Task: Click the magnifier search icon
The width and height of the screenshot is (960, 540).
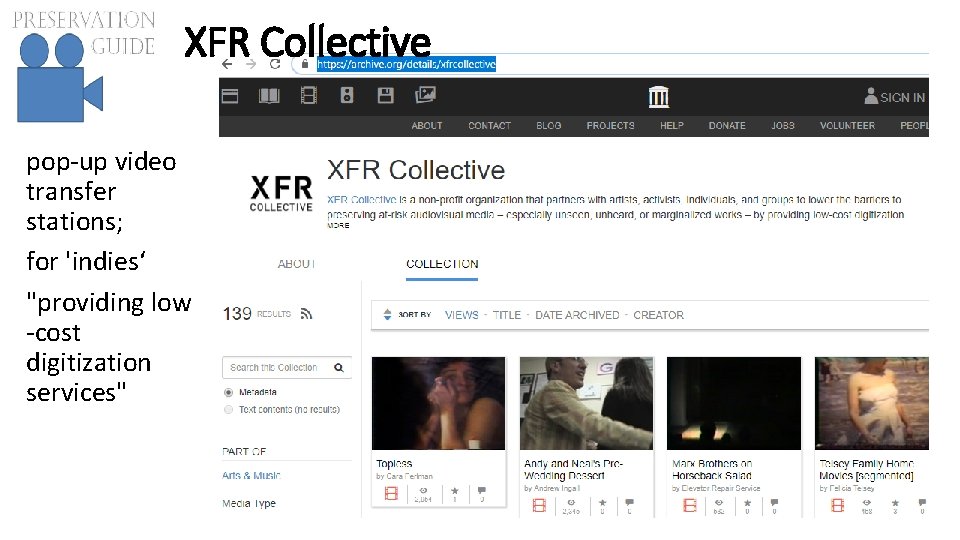Action: 339,367
